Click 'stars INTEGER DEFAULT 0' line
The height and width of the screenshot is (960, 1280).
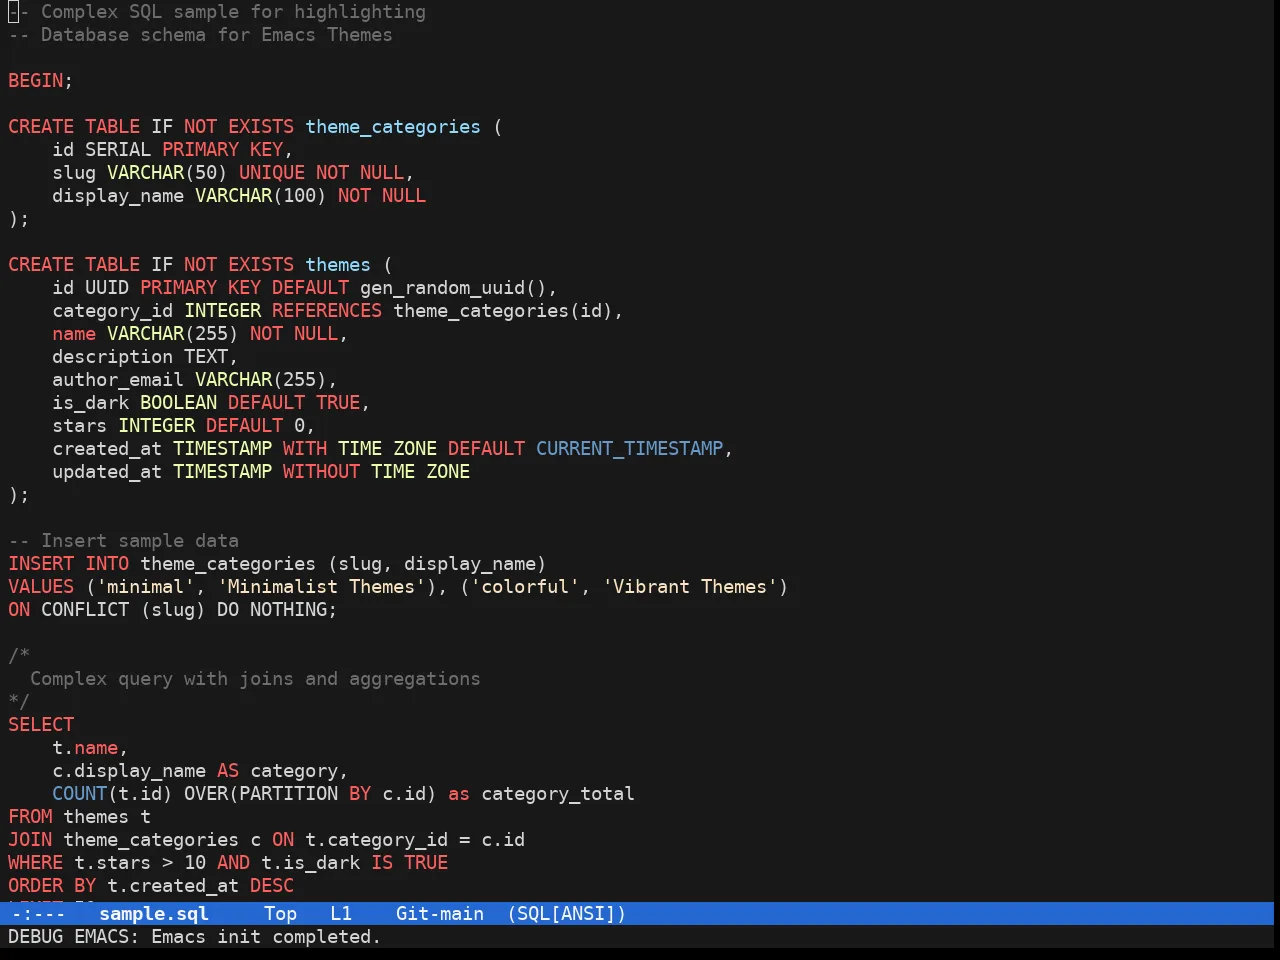point(183,425)
